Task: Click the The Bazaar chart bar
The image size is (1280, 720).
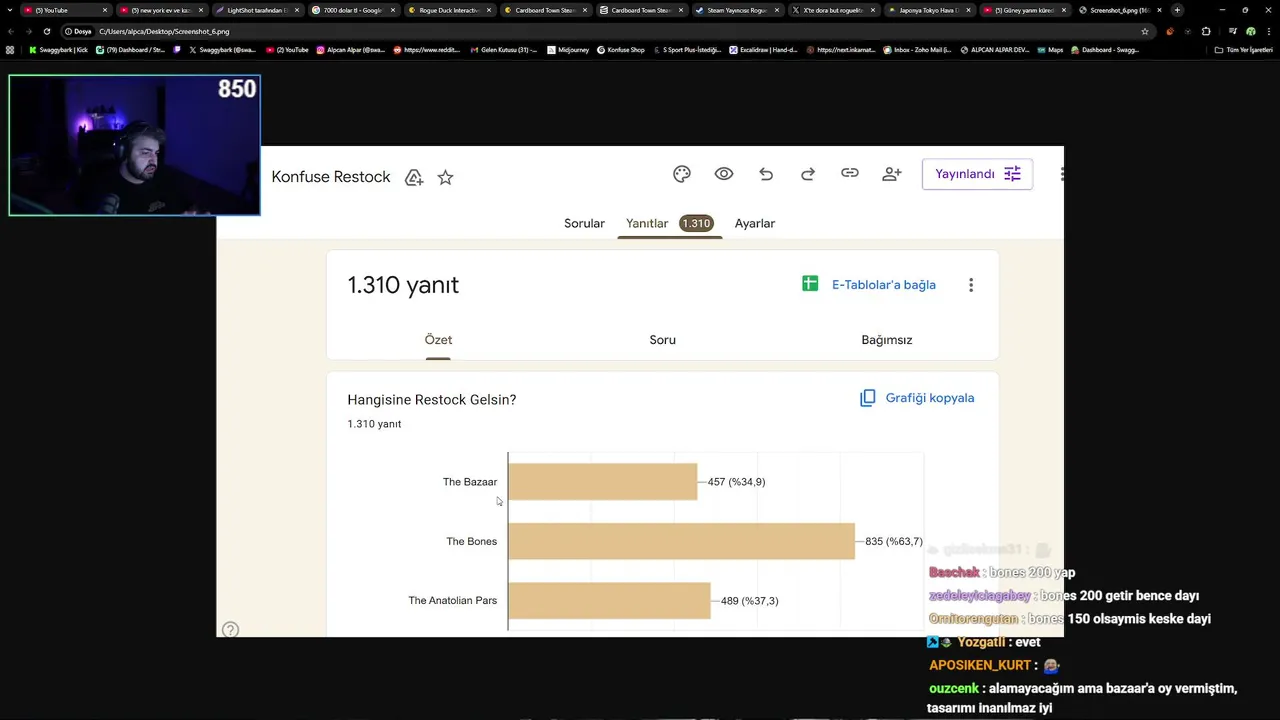Action: pos(602,482)
